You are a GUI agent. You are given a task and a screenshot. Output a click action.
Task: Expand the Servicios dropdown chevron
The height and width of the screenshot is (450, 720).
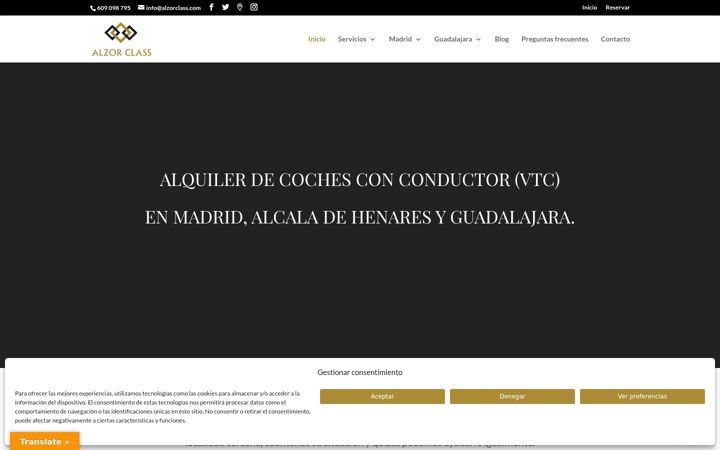373,39
